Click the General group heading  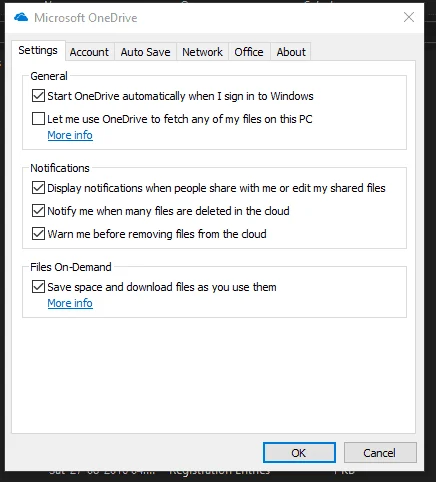[x=49, y=76]
